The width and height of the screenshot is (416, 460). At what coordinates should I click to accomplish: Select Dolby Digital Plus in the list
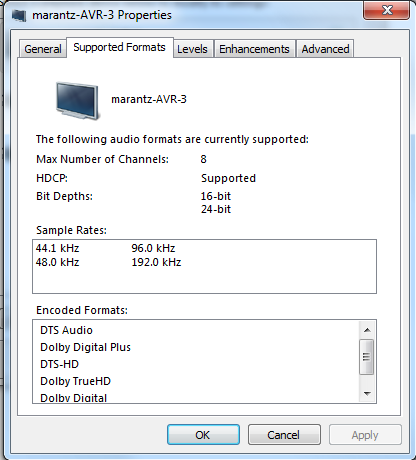click(85, 347)
